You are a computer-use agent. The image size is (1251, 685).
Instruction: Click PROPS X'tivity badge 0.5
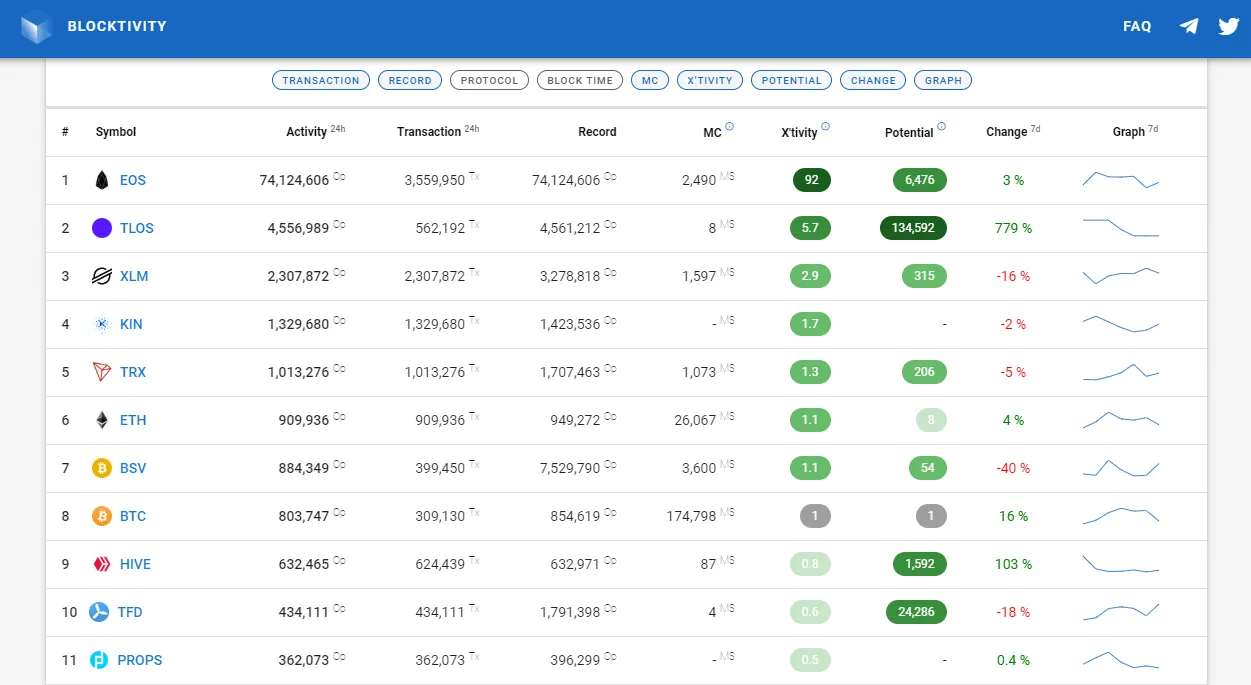coord(810,660)
